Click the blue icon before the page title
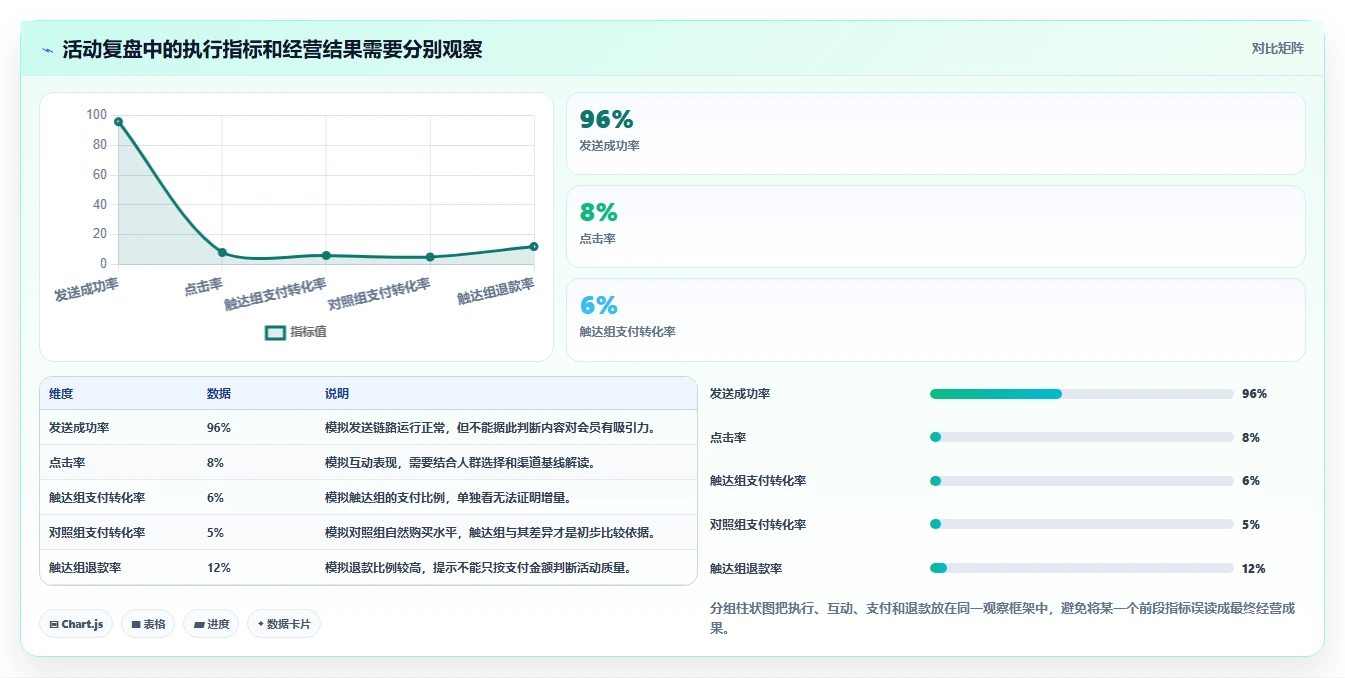This screenshot has width=1345, height=678. (x=48, y=50)
